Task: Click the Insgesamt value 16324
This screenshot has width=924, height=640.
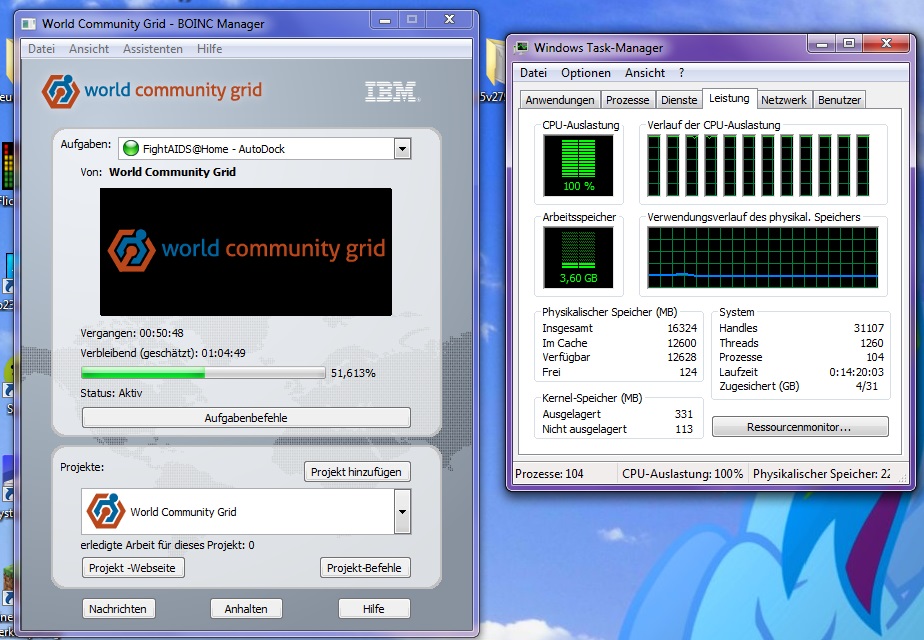Action: [682, 328]
